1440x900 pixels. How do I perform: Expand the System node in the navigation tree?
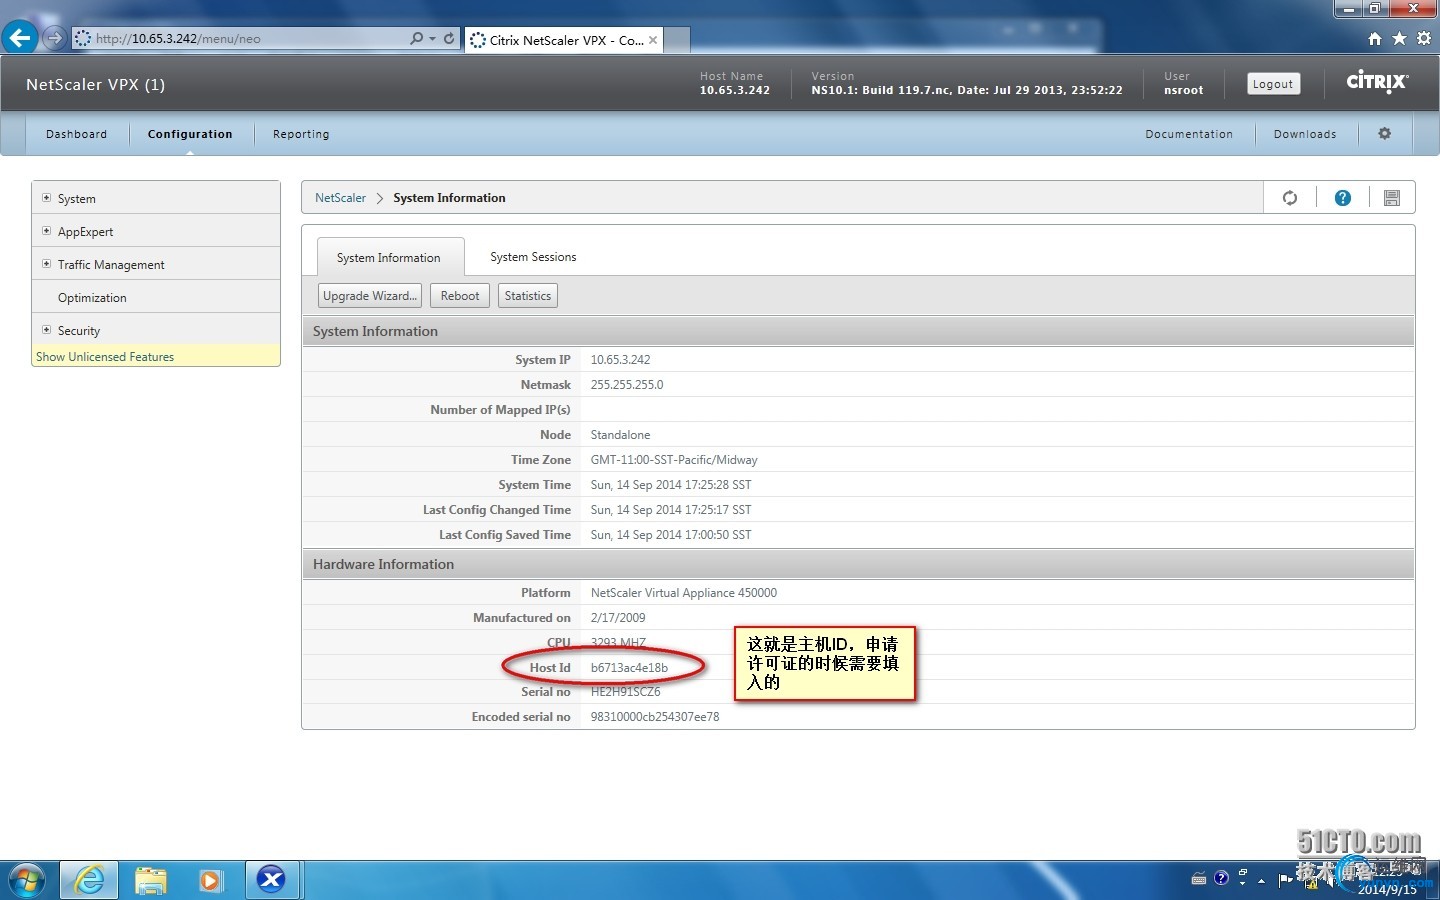(x=46, y=198)
